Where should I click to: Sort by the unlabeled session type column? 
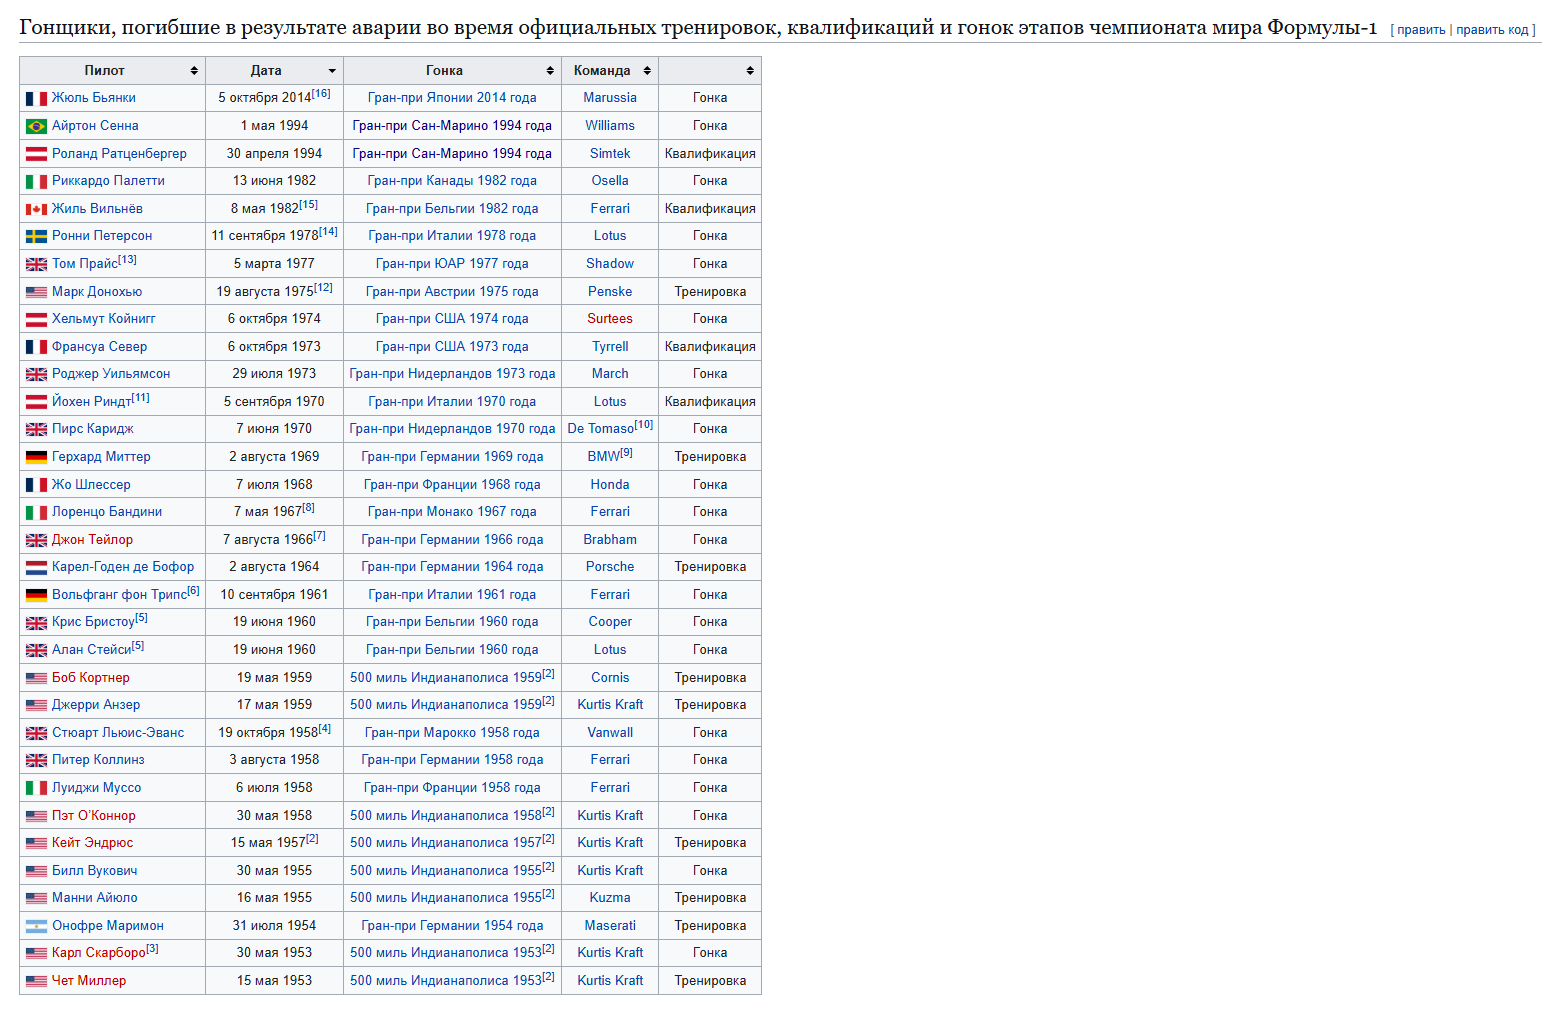point(710,71)
